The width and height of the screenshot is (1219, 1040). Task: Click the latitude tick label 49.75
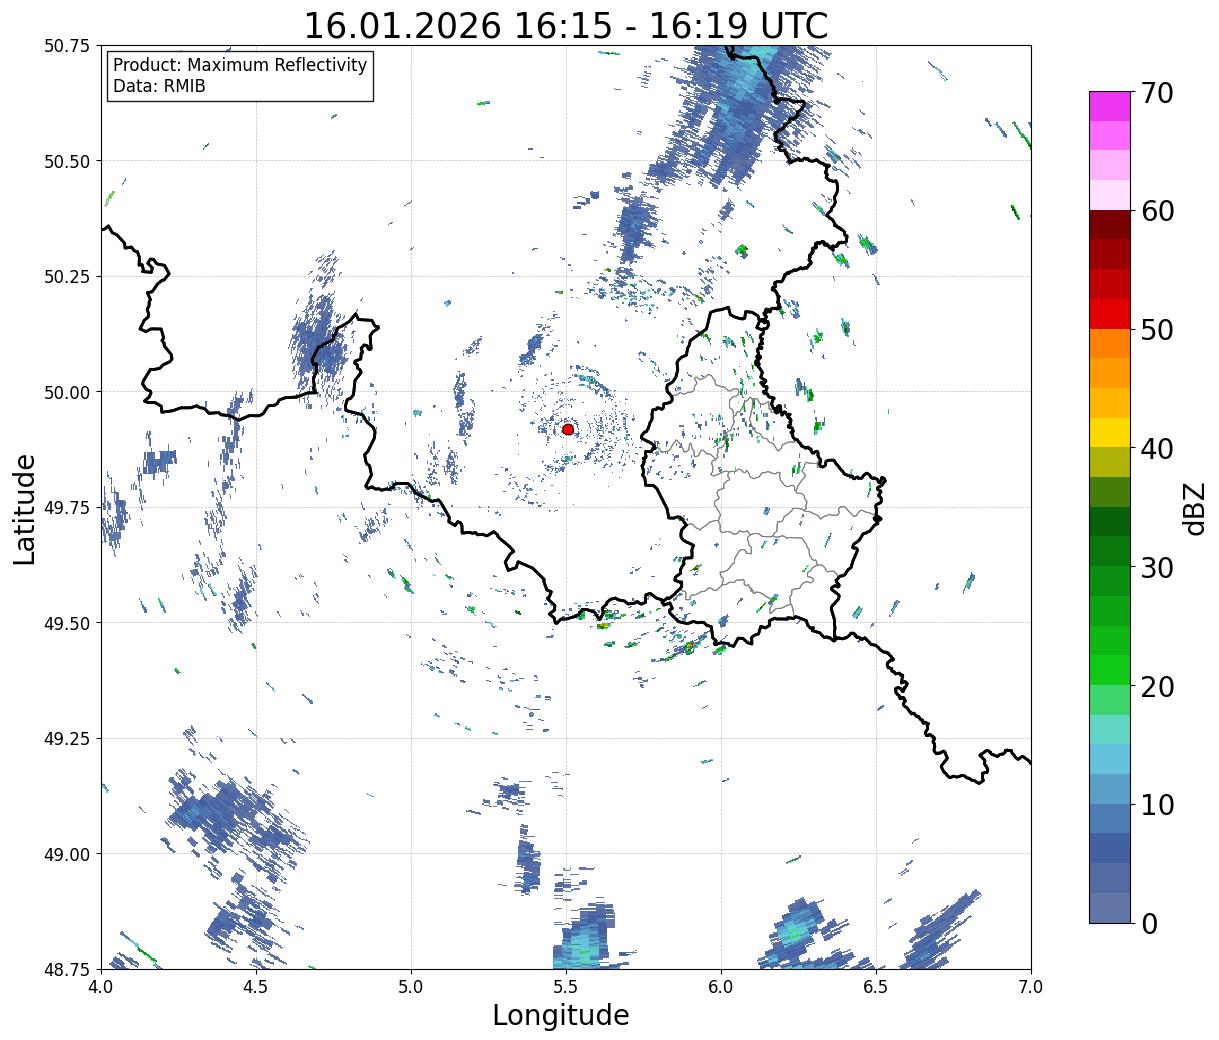pos(67,508)
